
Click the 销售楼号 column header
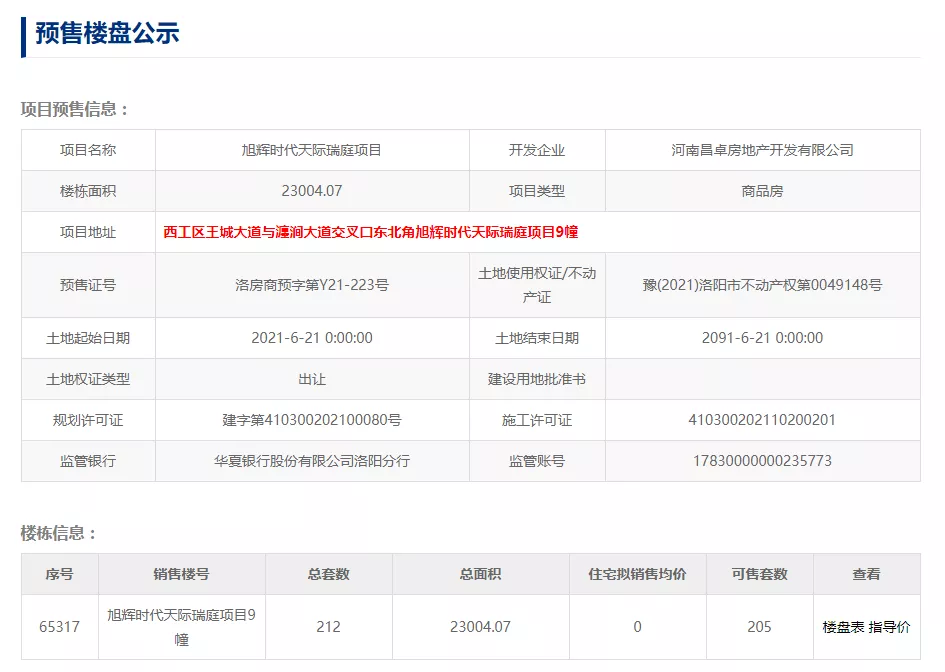click(x=181, y=574)
